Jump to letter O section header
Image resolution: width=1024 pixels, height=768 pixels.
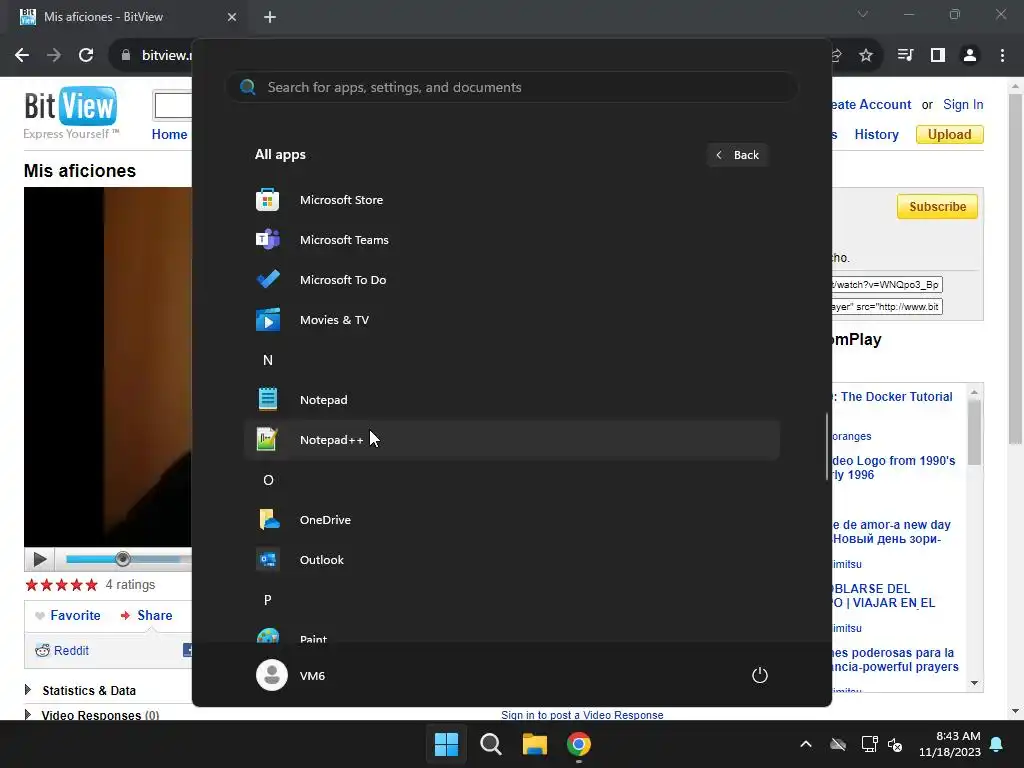[268, 480]
